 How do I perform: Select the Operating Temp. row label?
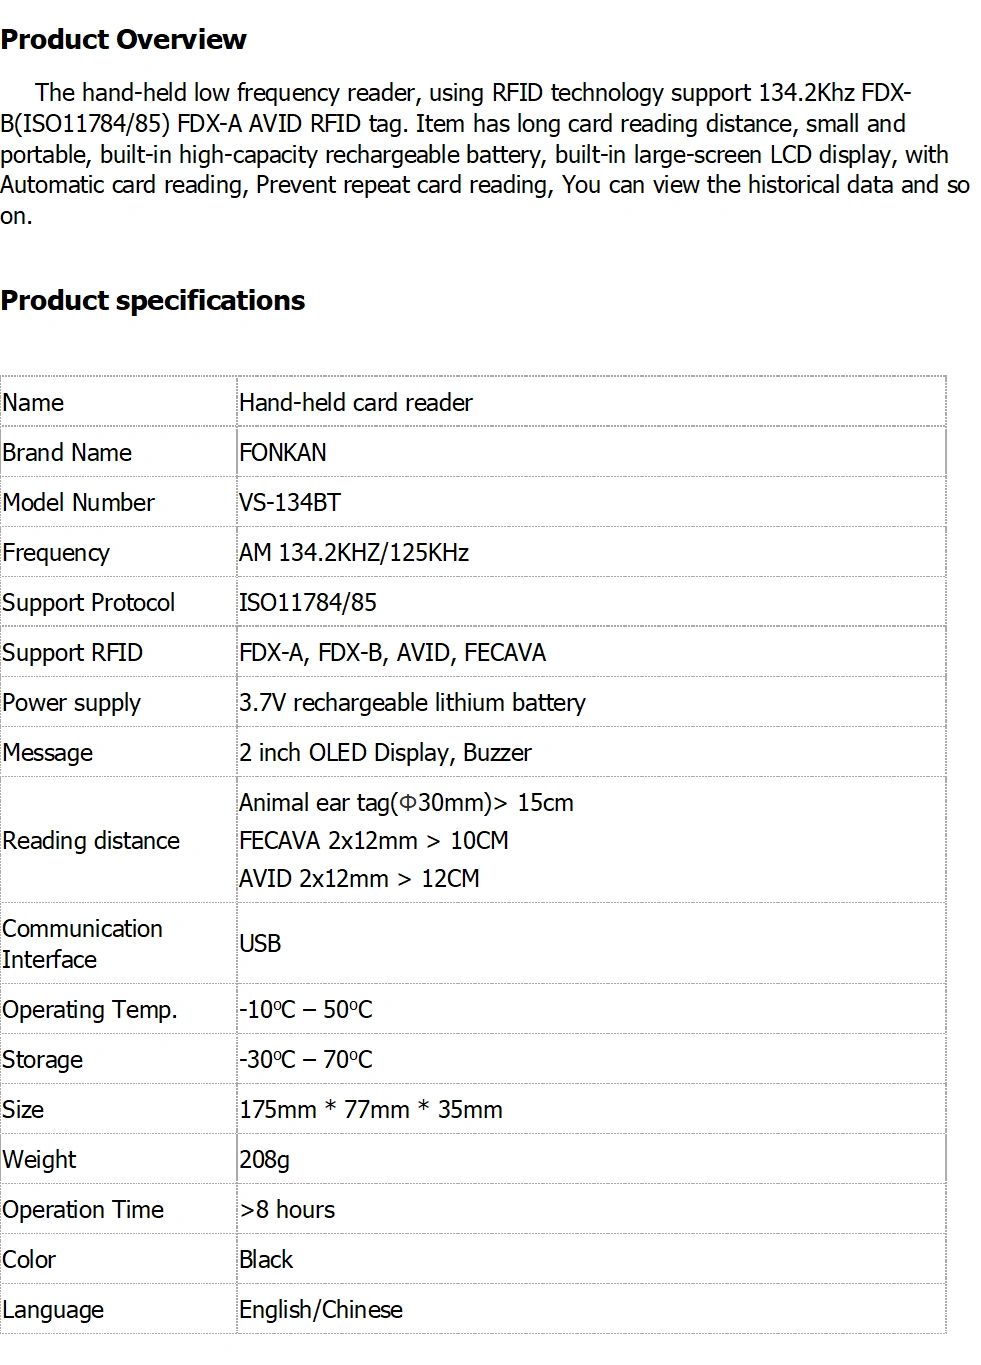coord(89,1010)
